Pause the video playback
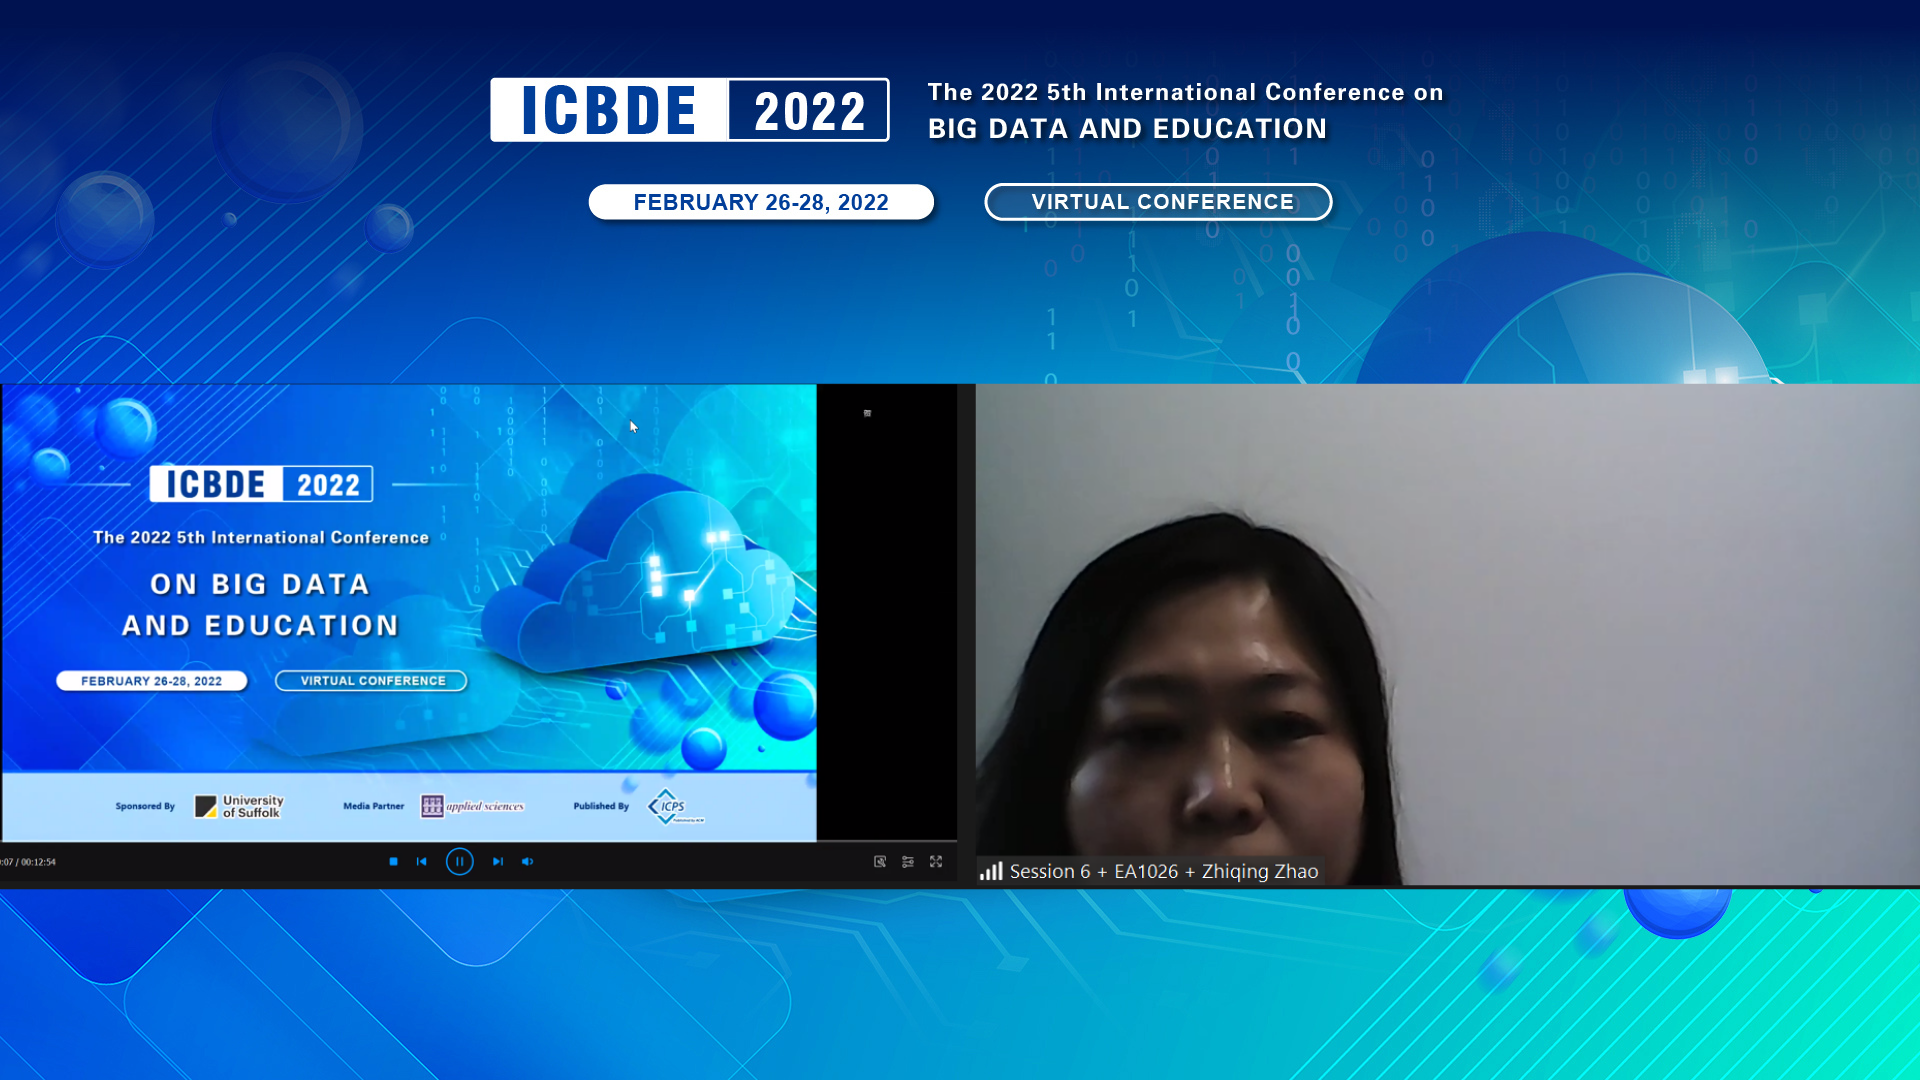Image resolution: width=1920 pixels, height=1080 pixels. [459, 861]
